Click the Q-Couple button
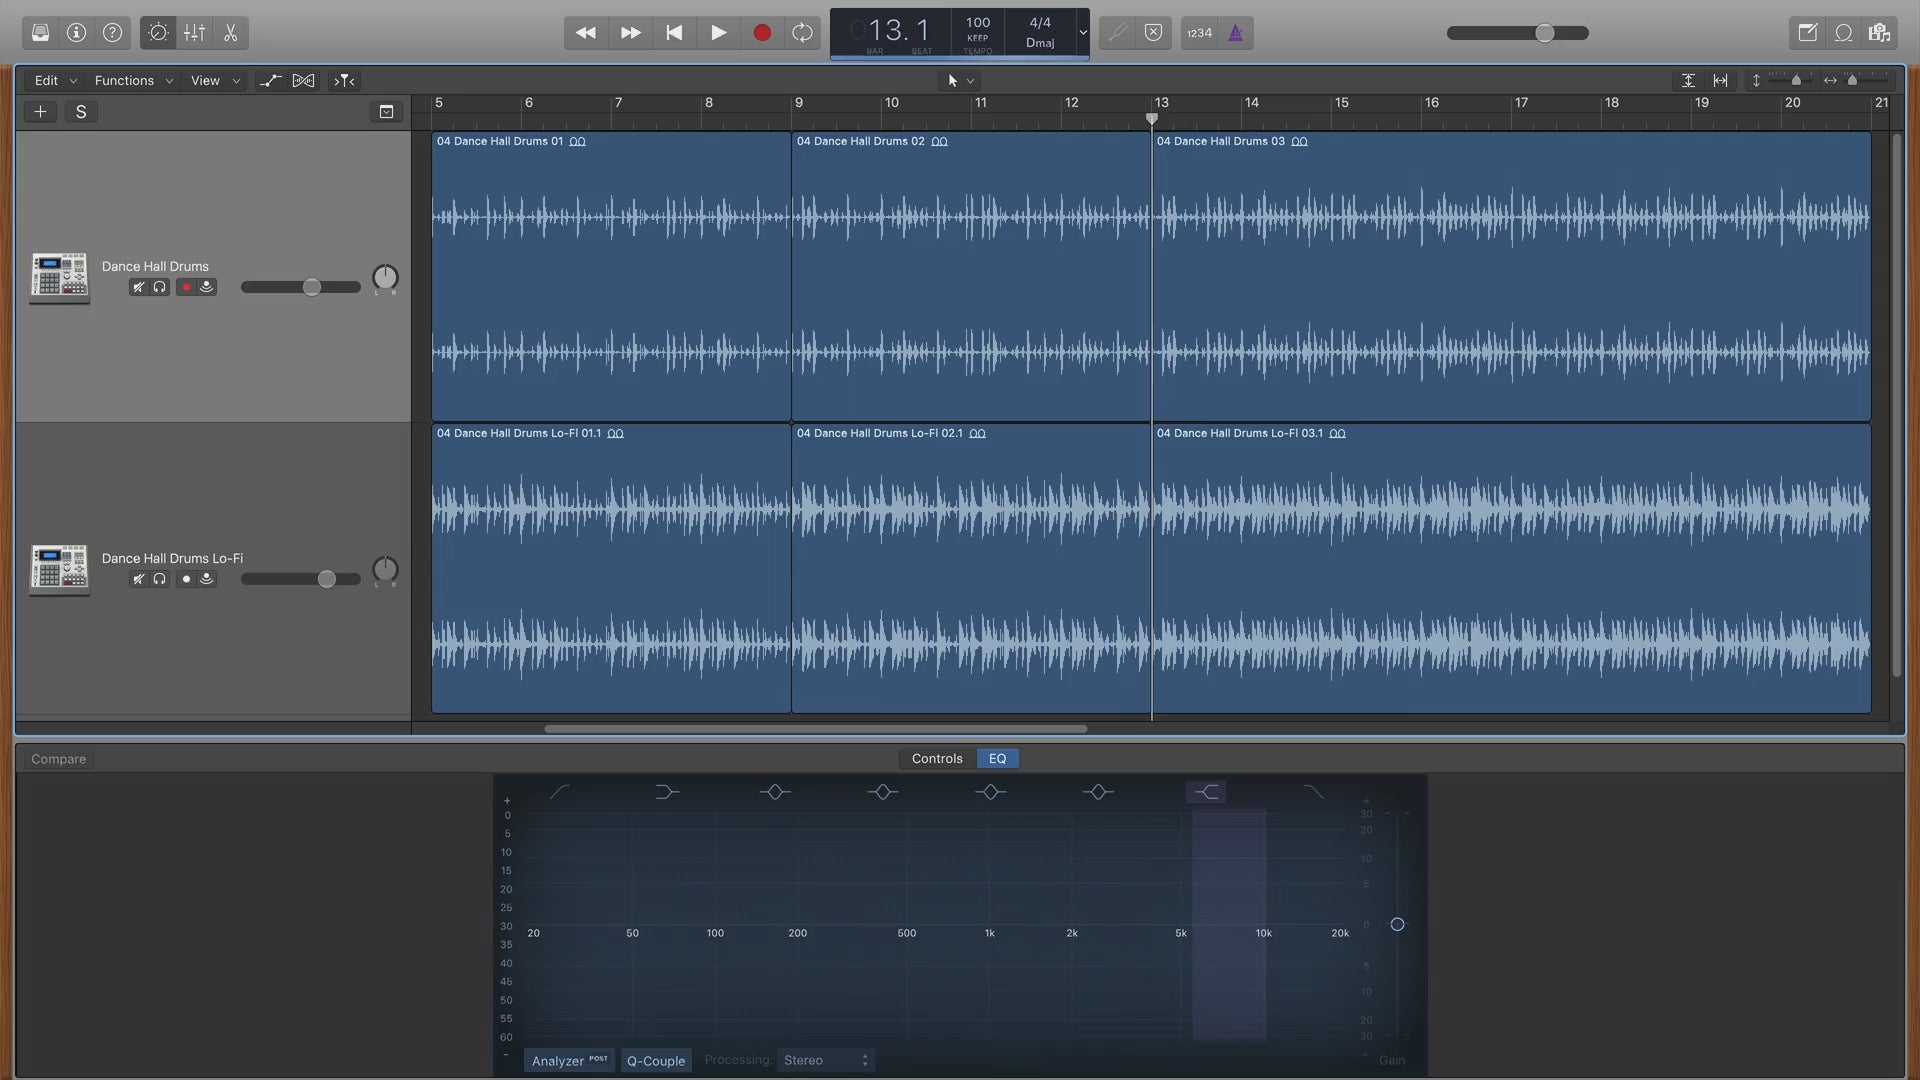This screenshot has height=1080, width=1920. pos(655,1060)
